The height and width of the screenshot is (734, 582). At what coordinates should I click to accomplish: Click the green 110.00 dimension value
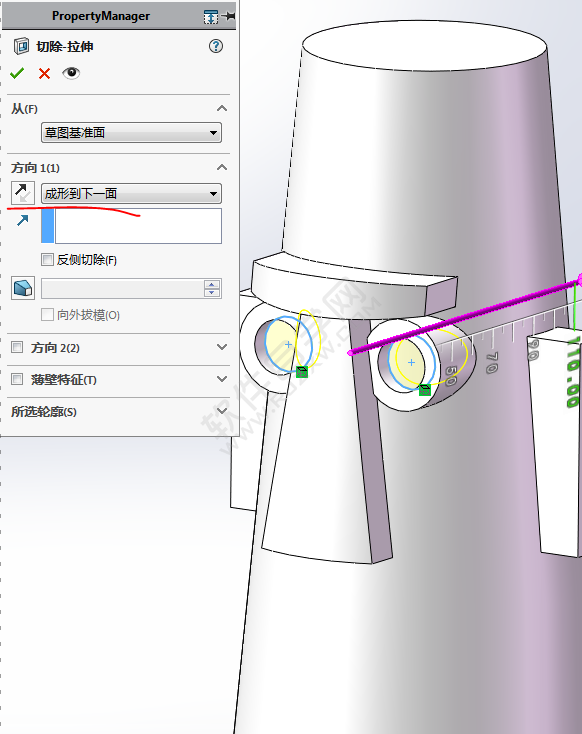(573, 372)
